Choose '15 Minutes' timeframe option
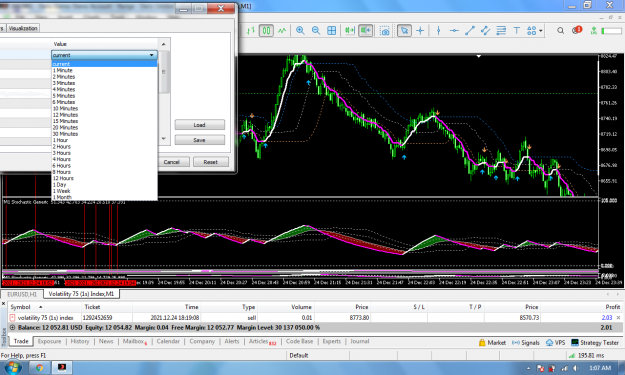 tap(104, 121)
